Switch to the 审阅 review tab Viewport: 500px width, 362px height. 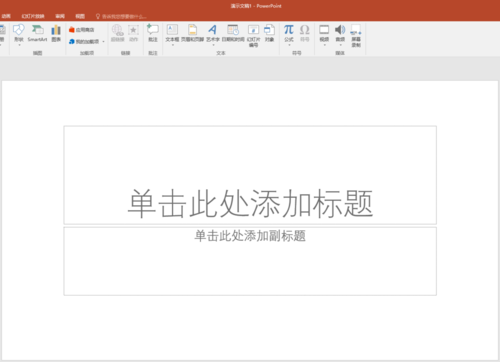[60, 16]
